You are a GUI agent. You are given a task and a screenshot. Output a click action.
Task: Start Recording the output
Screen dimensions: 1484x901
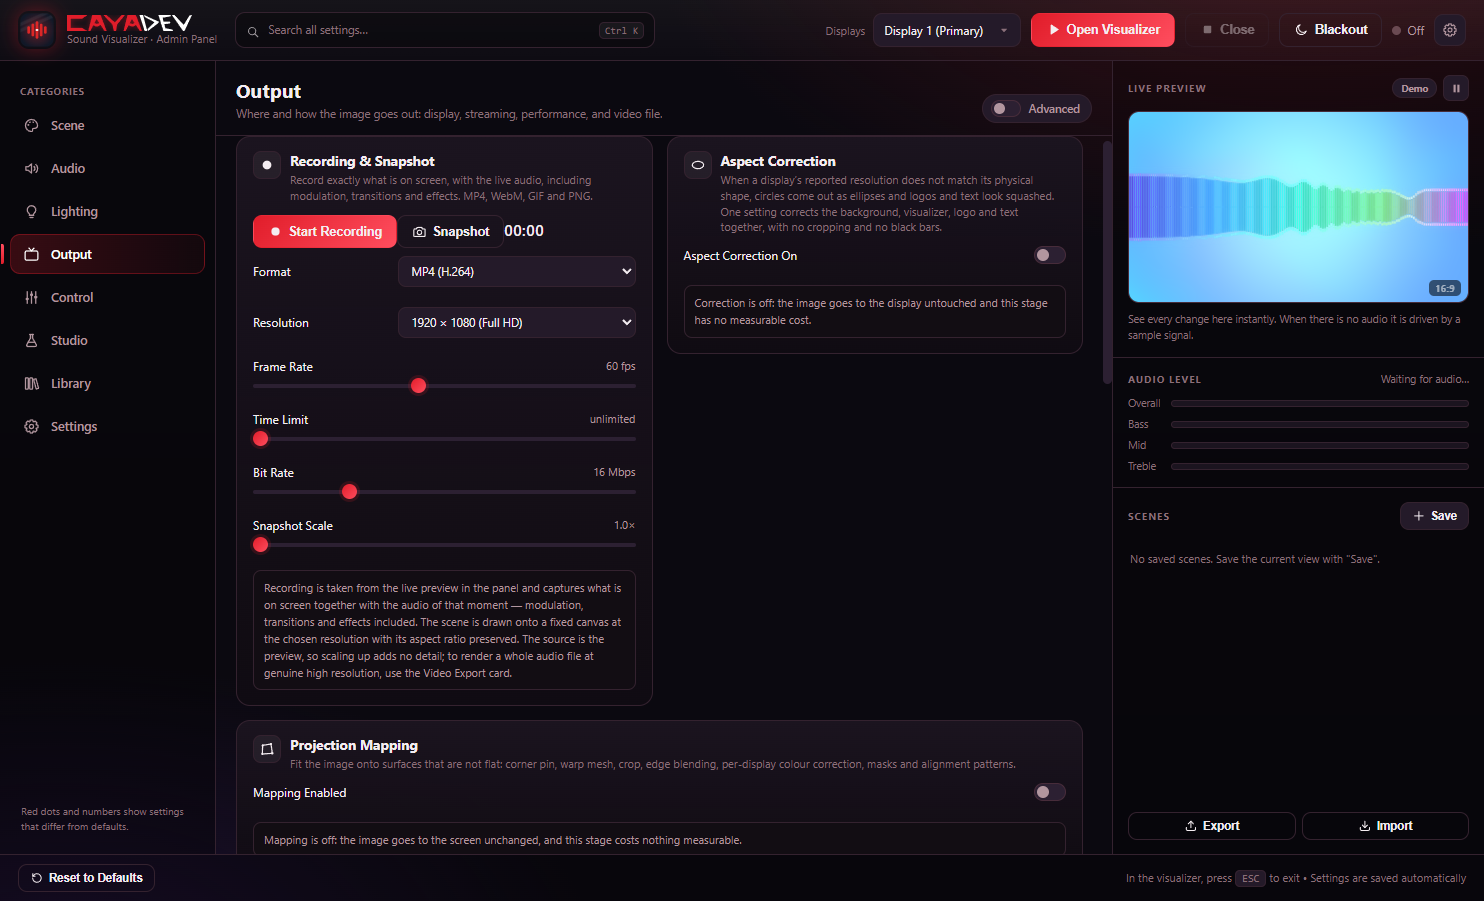click(325, 231)
